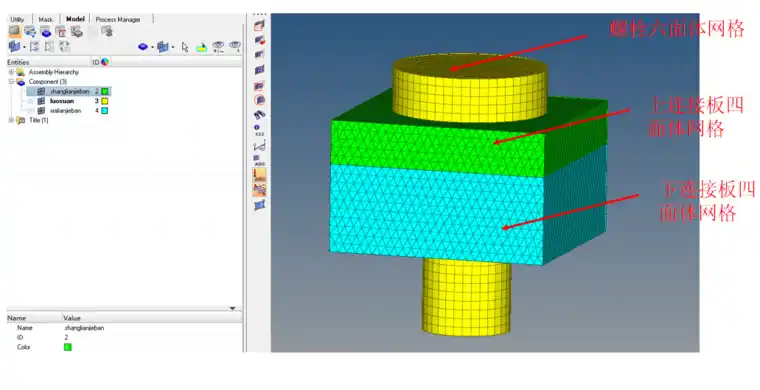This screenshot has height=390, width=760.
Task: Select the Title (1) tree item
Action: click(x=39, y=120)
